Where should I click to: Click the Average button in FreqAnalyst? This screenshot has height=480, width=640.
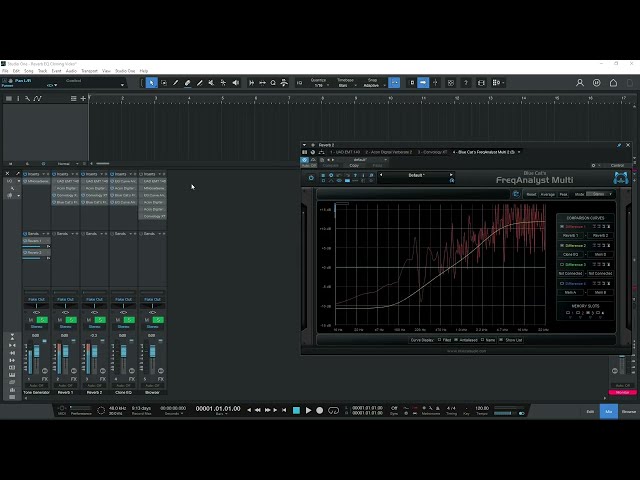pyautogui.click(x=547, y=194)
